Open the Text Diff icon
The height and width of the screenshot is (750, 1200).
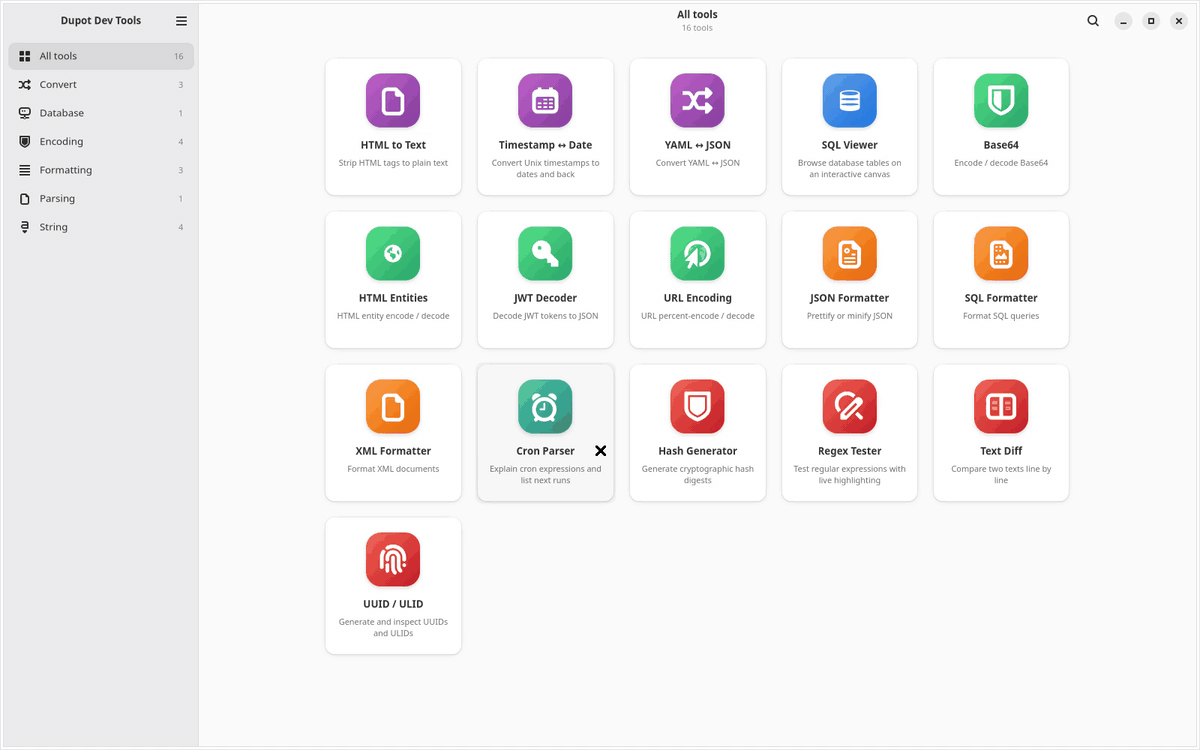[1001, 406]
